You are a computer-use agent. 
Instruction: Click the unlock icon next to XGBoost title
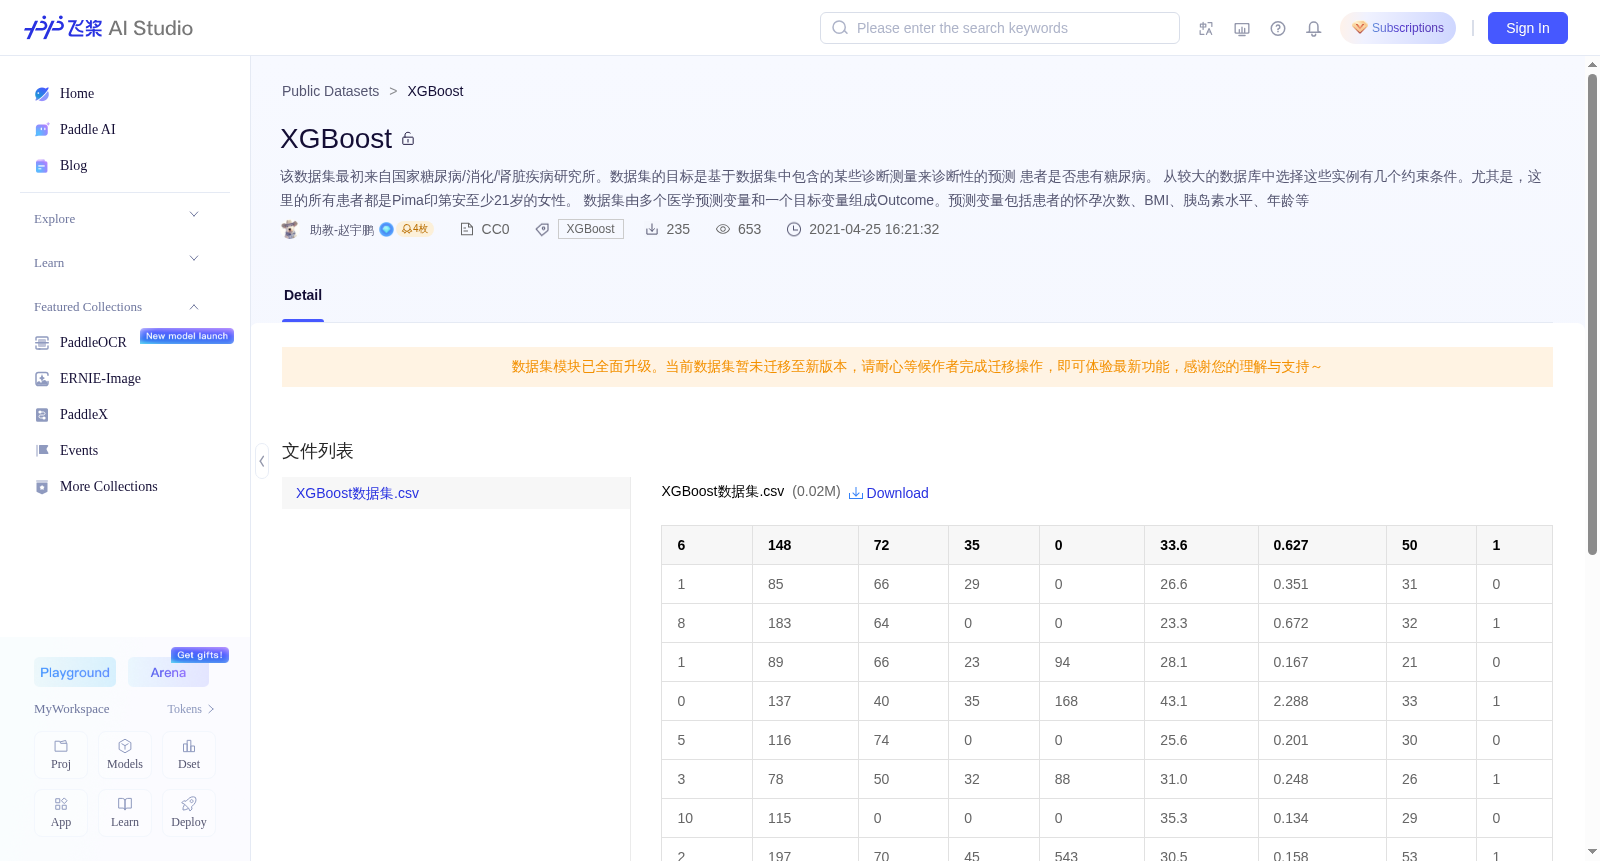tap(408, 139)
